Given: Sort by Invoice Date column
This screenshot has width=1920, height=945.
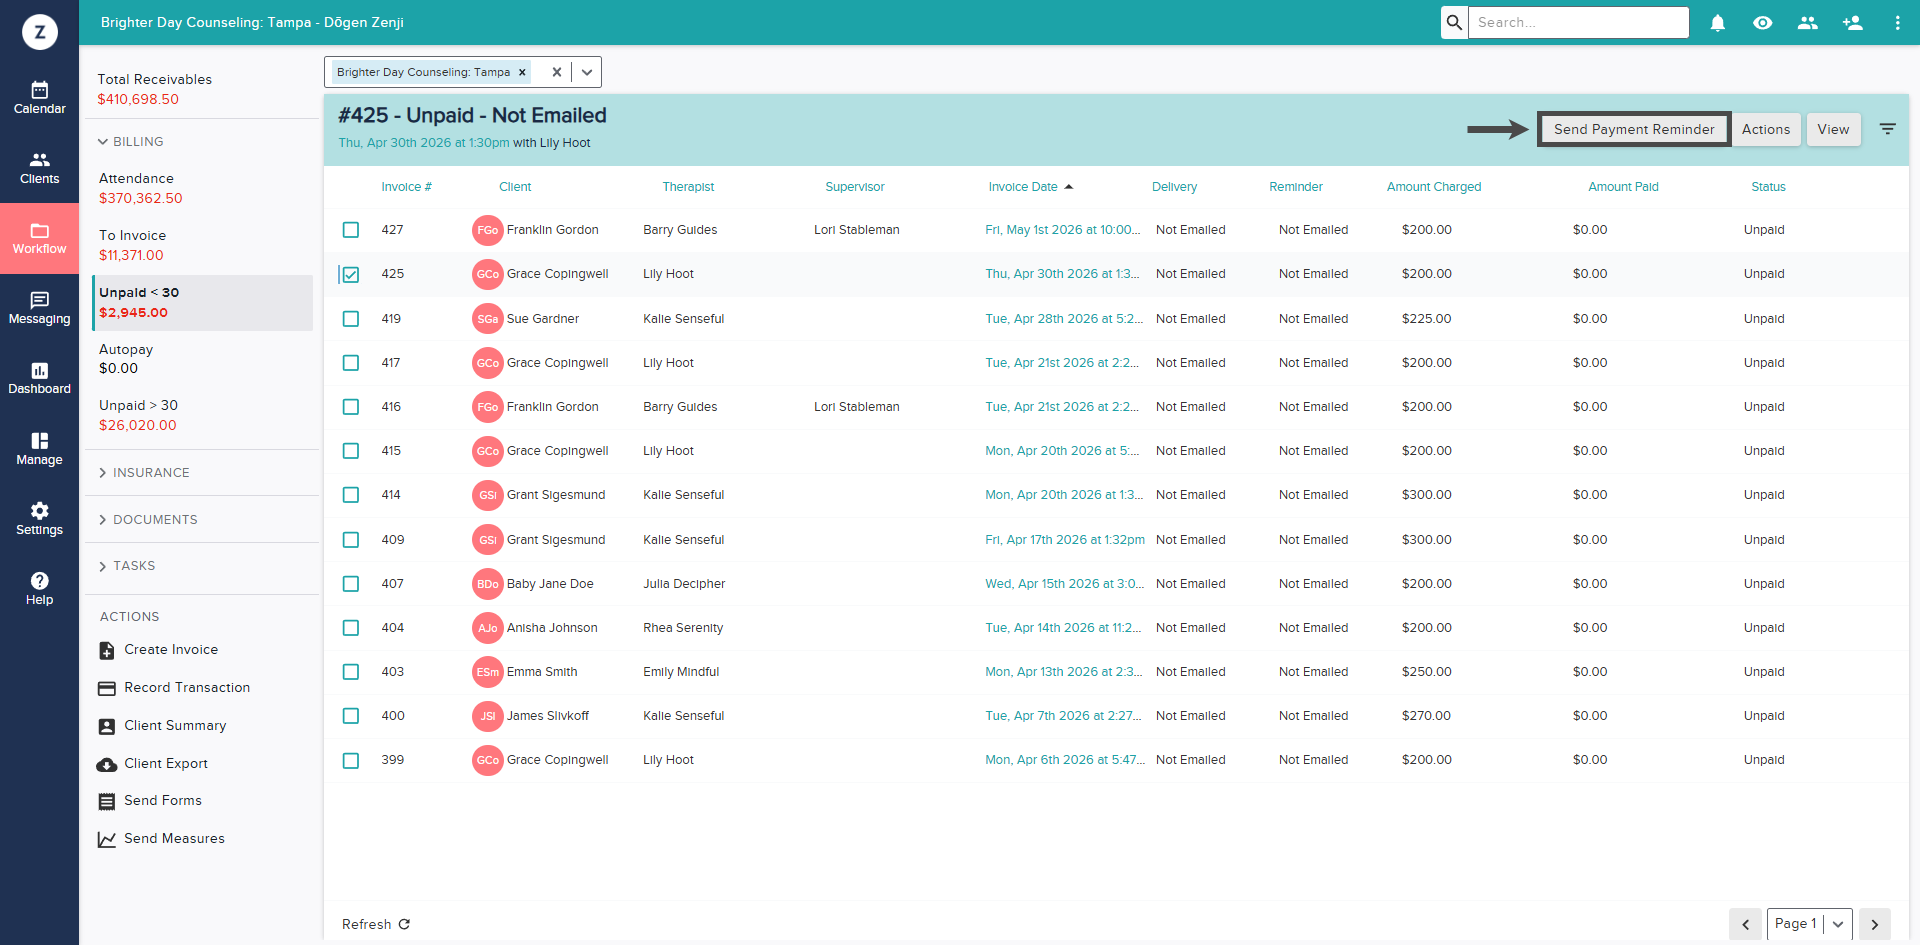Looking at the screenshot, I should pyautogui.click(x=1030, y=187).
